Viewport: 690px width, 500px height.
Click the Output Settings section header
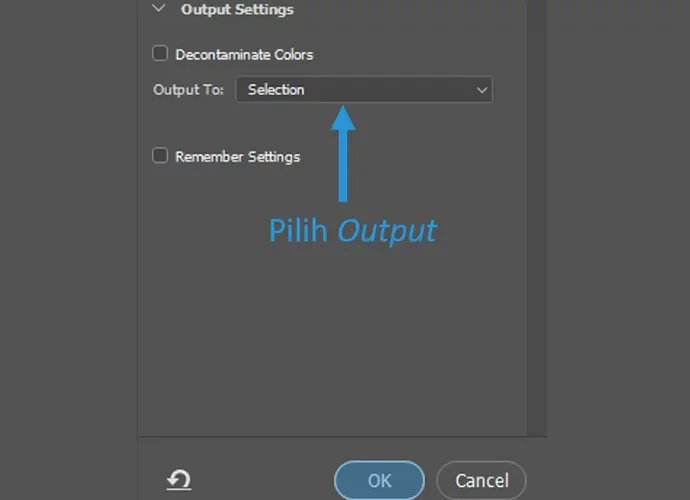(x=237, y=9)
